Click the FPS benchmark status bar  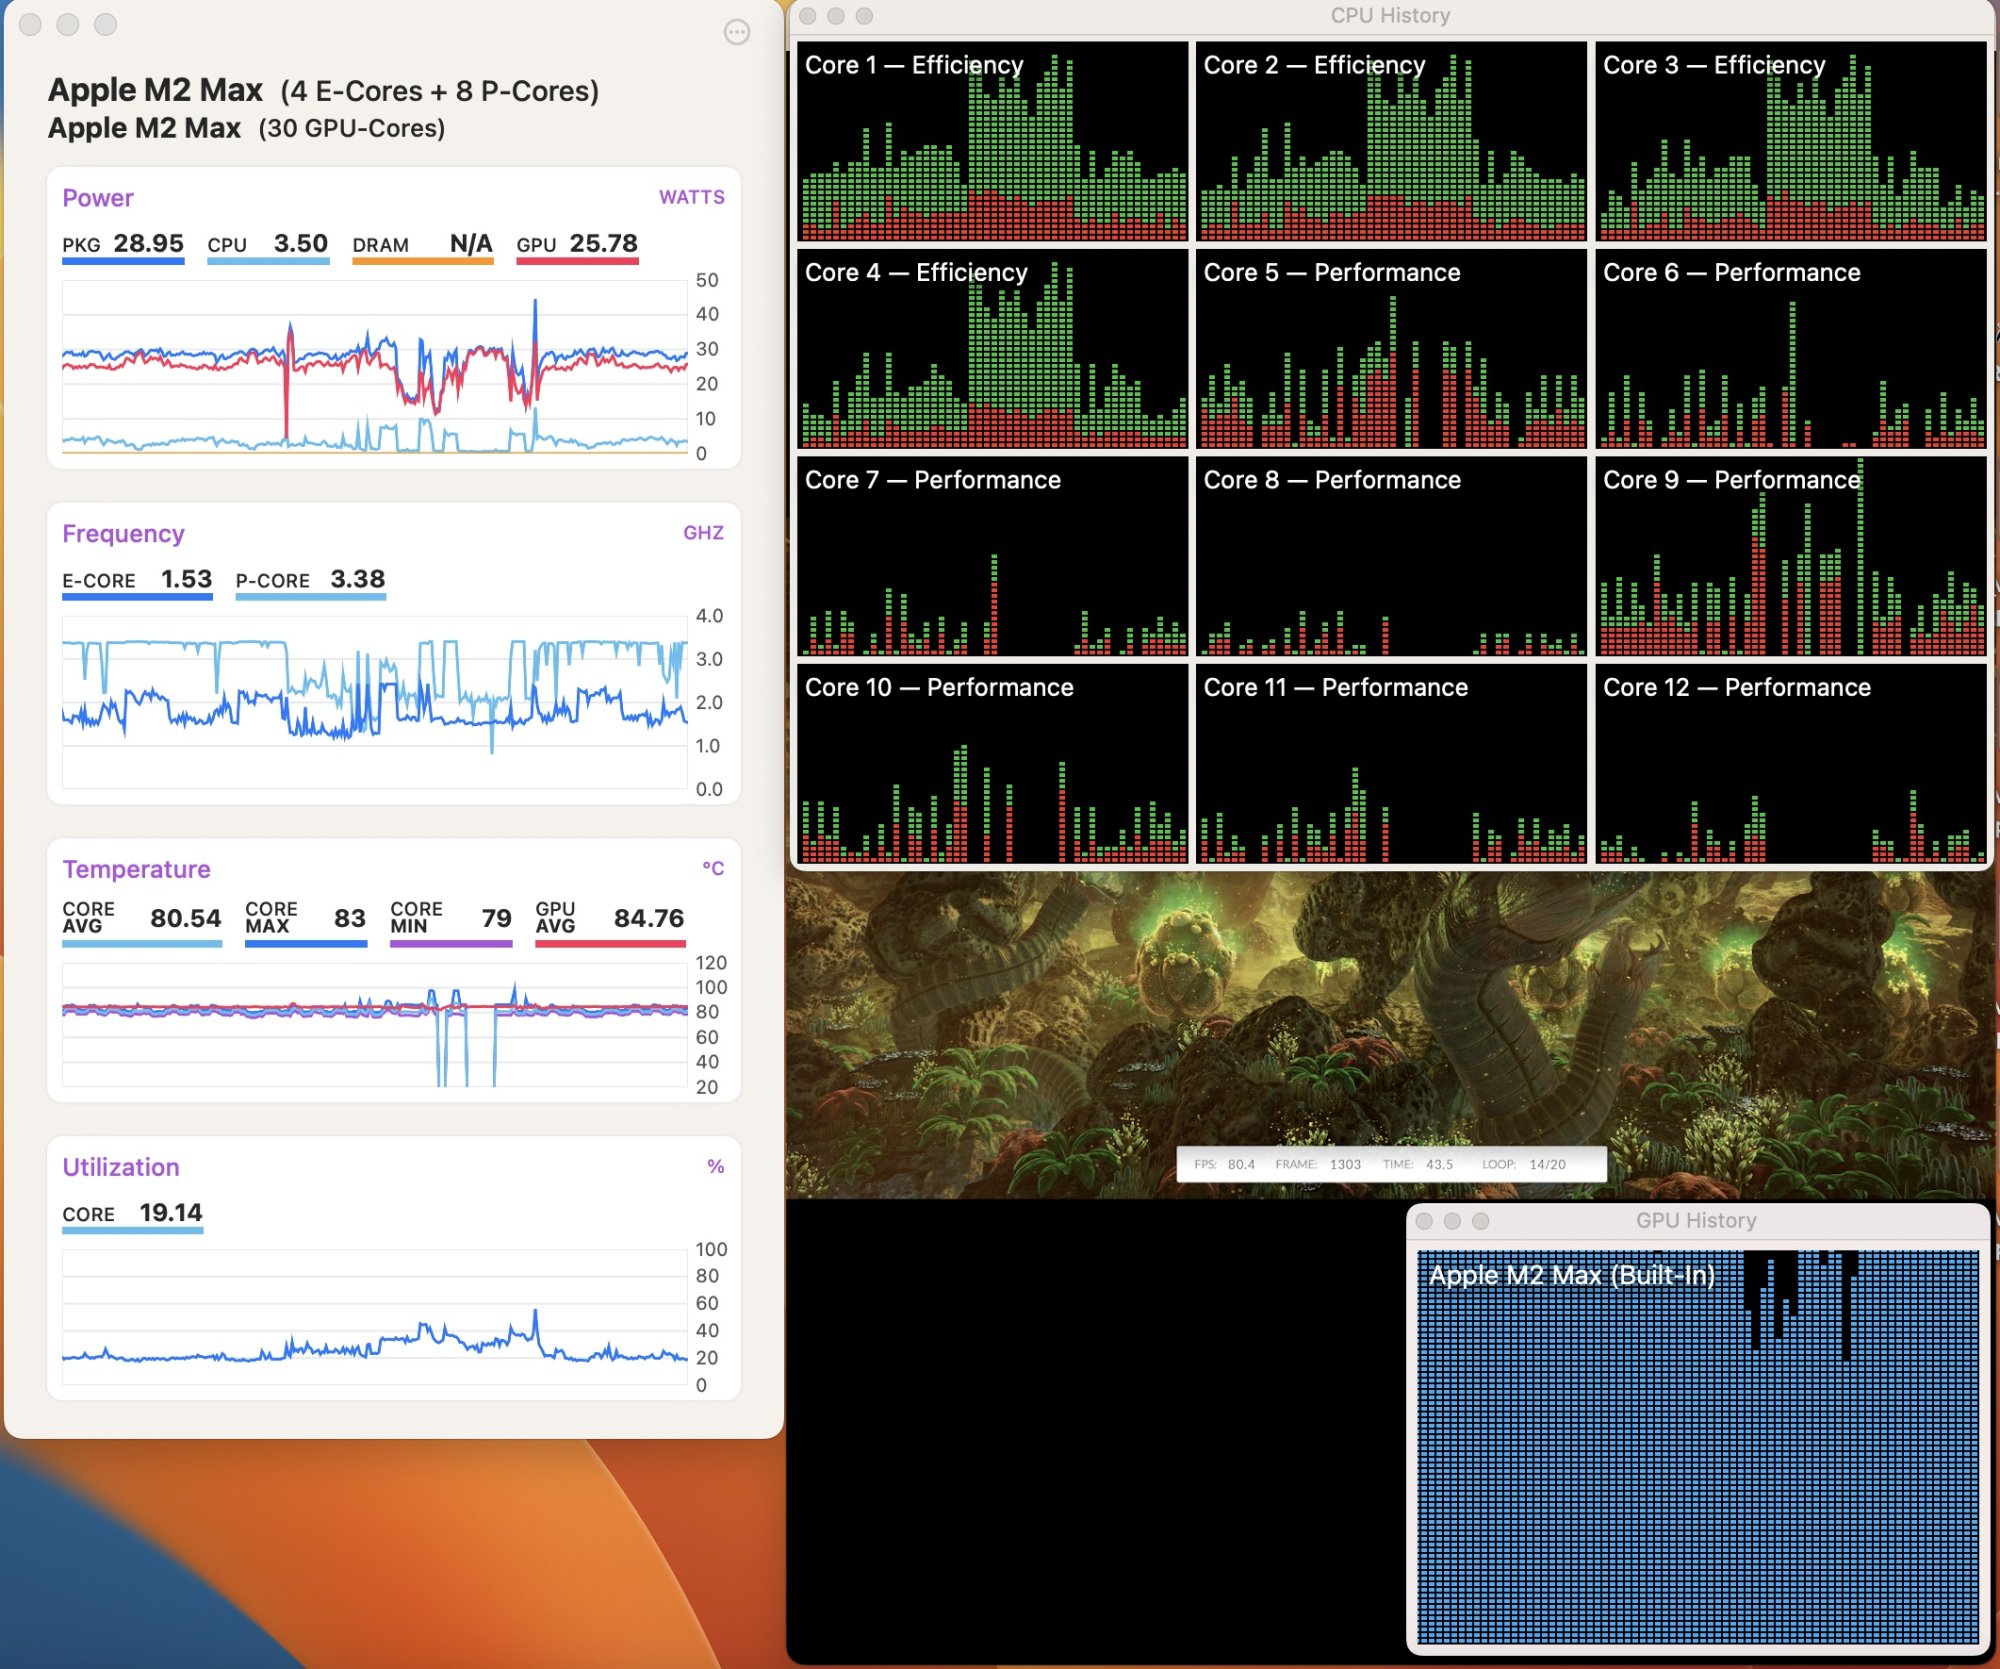click(1390, 1164)
